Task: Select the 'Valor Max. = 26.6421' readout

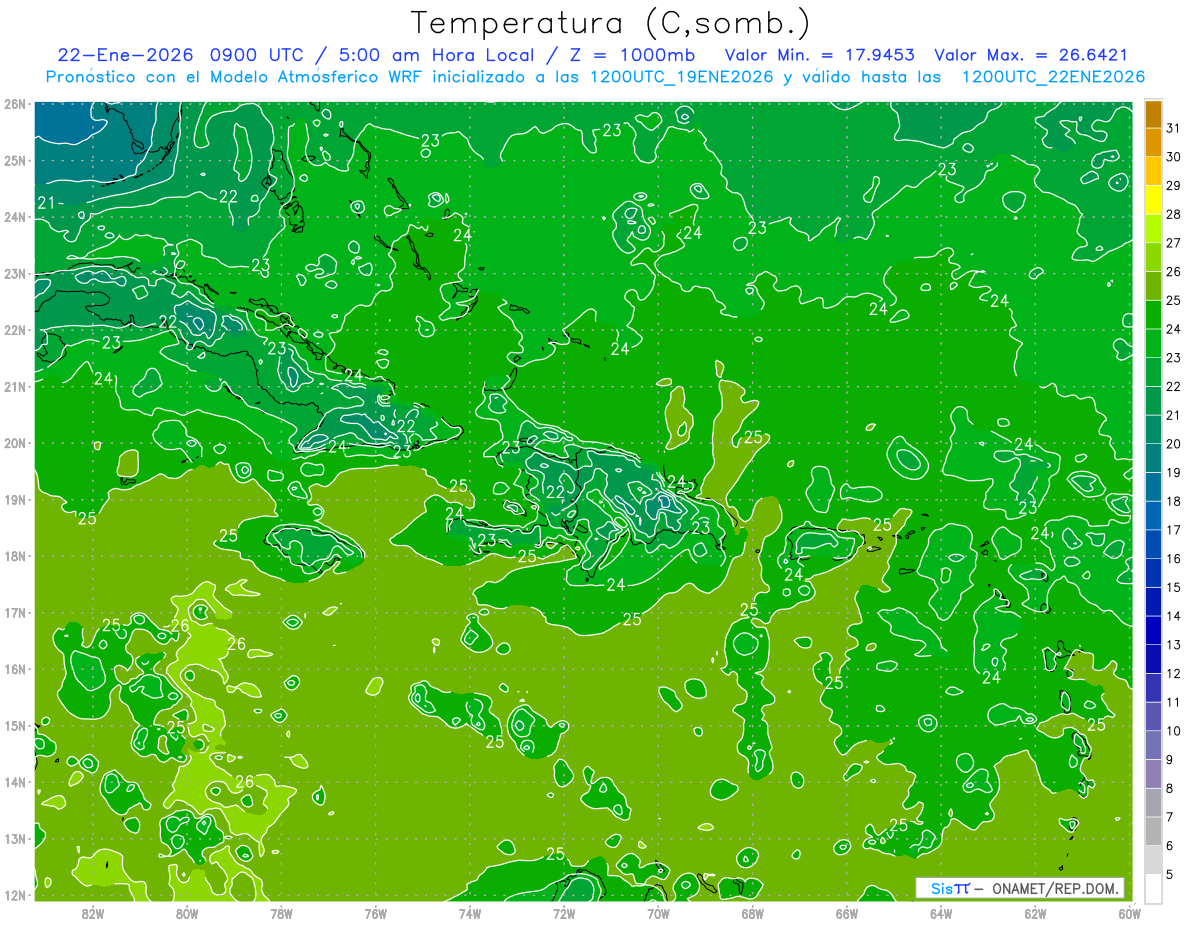Action: (1031, 55)
